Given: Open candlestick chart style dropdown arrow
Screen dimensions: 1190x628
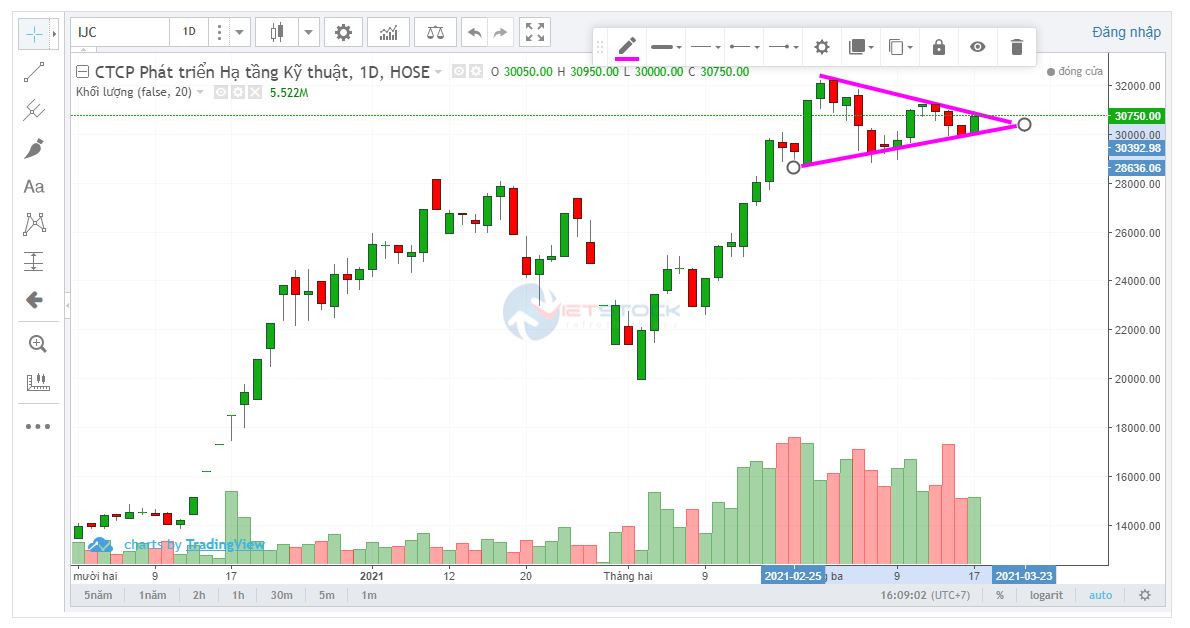Looking at the screenshot, I should (309, 33).
